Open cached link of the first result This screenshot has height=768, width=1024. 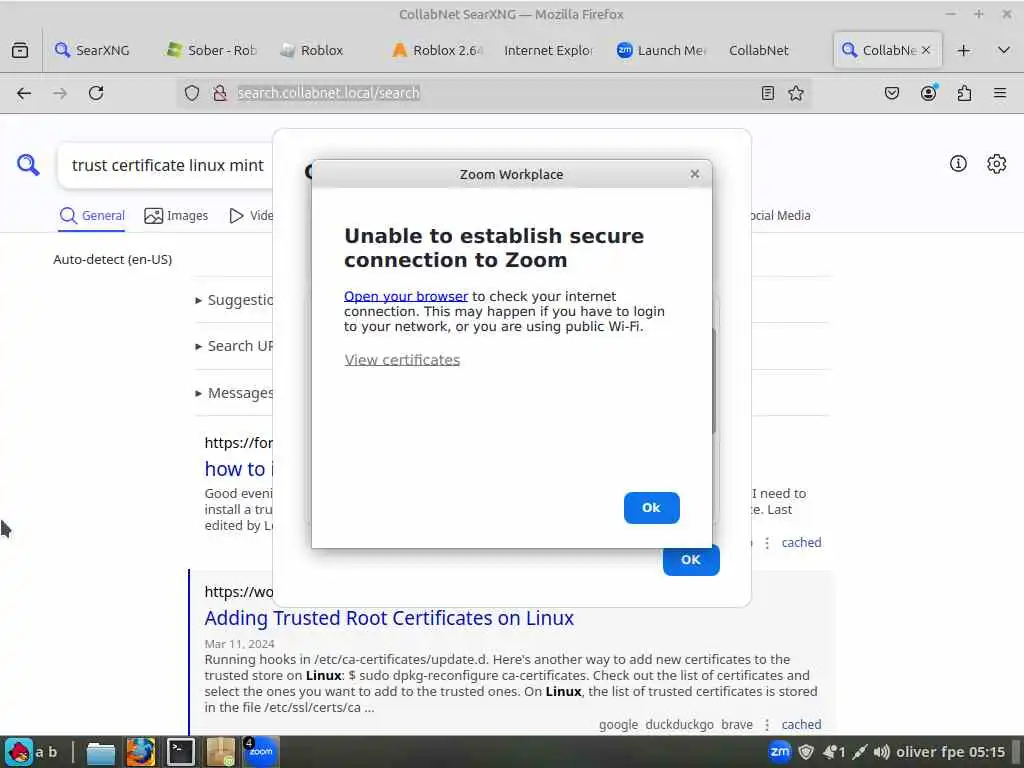pos(801,543)
